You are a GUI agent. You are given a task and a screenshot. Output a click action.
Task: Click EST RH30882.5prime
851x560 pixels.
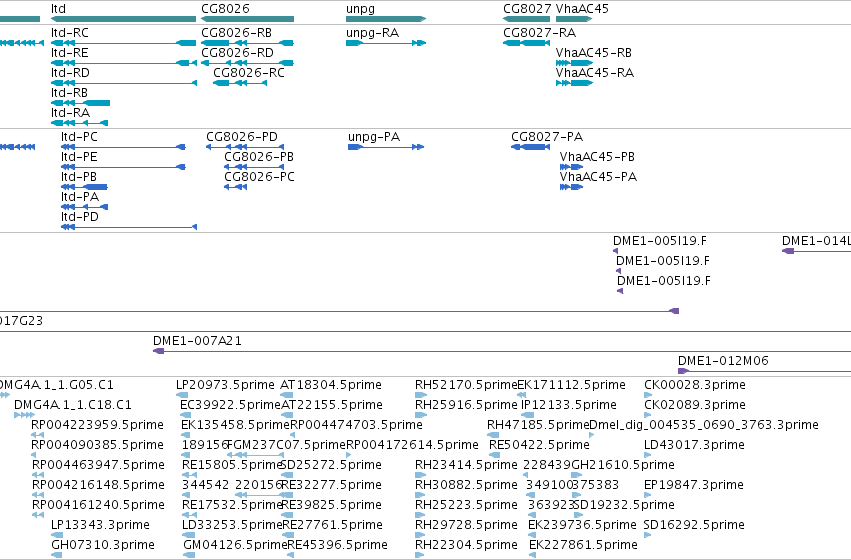[x=466, y=485]
